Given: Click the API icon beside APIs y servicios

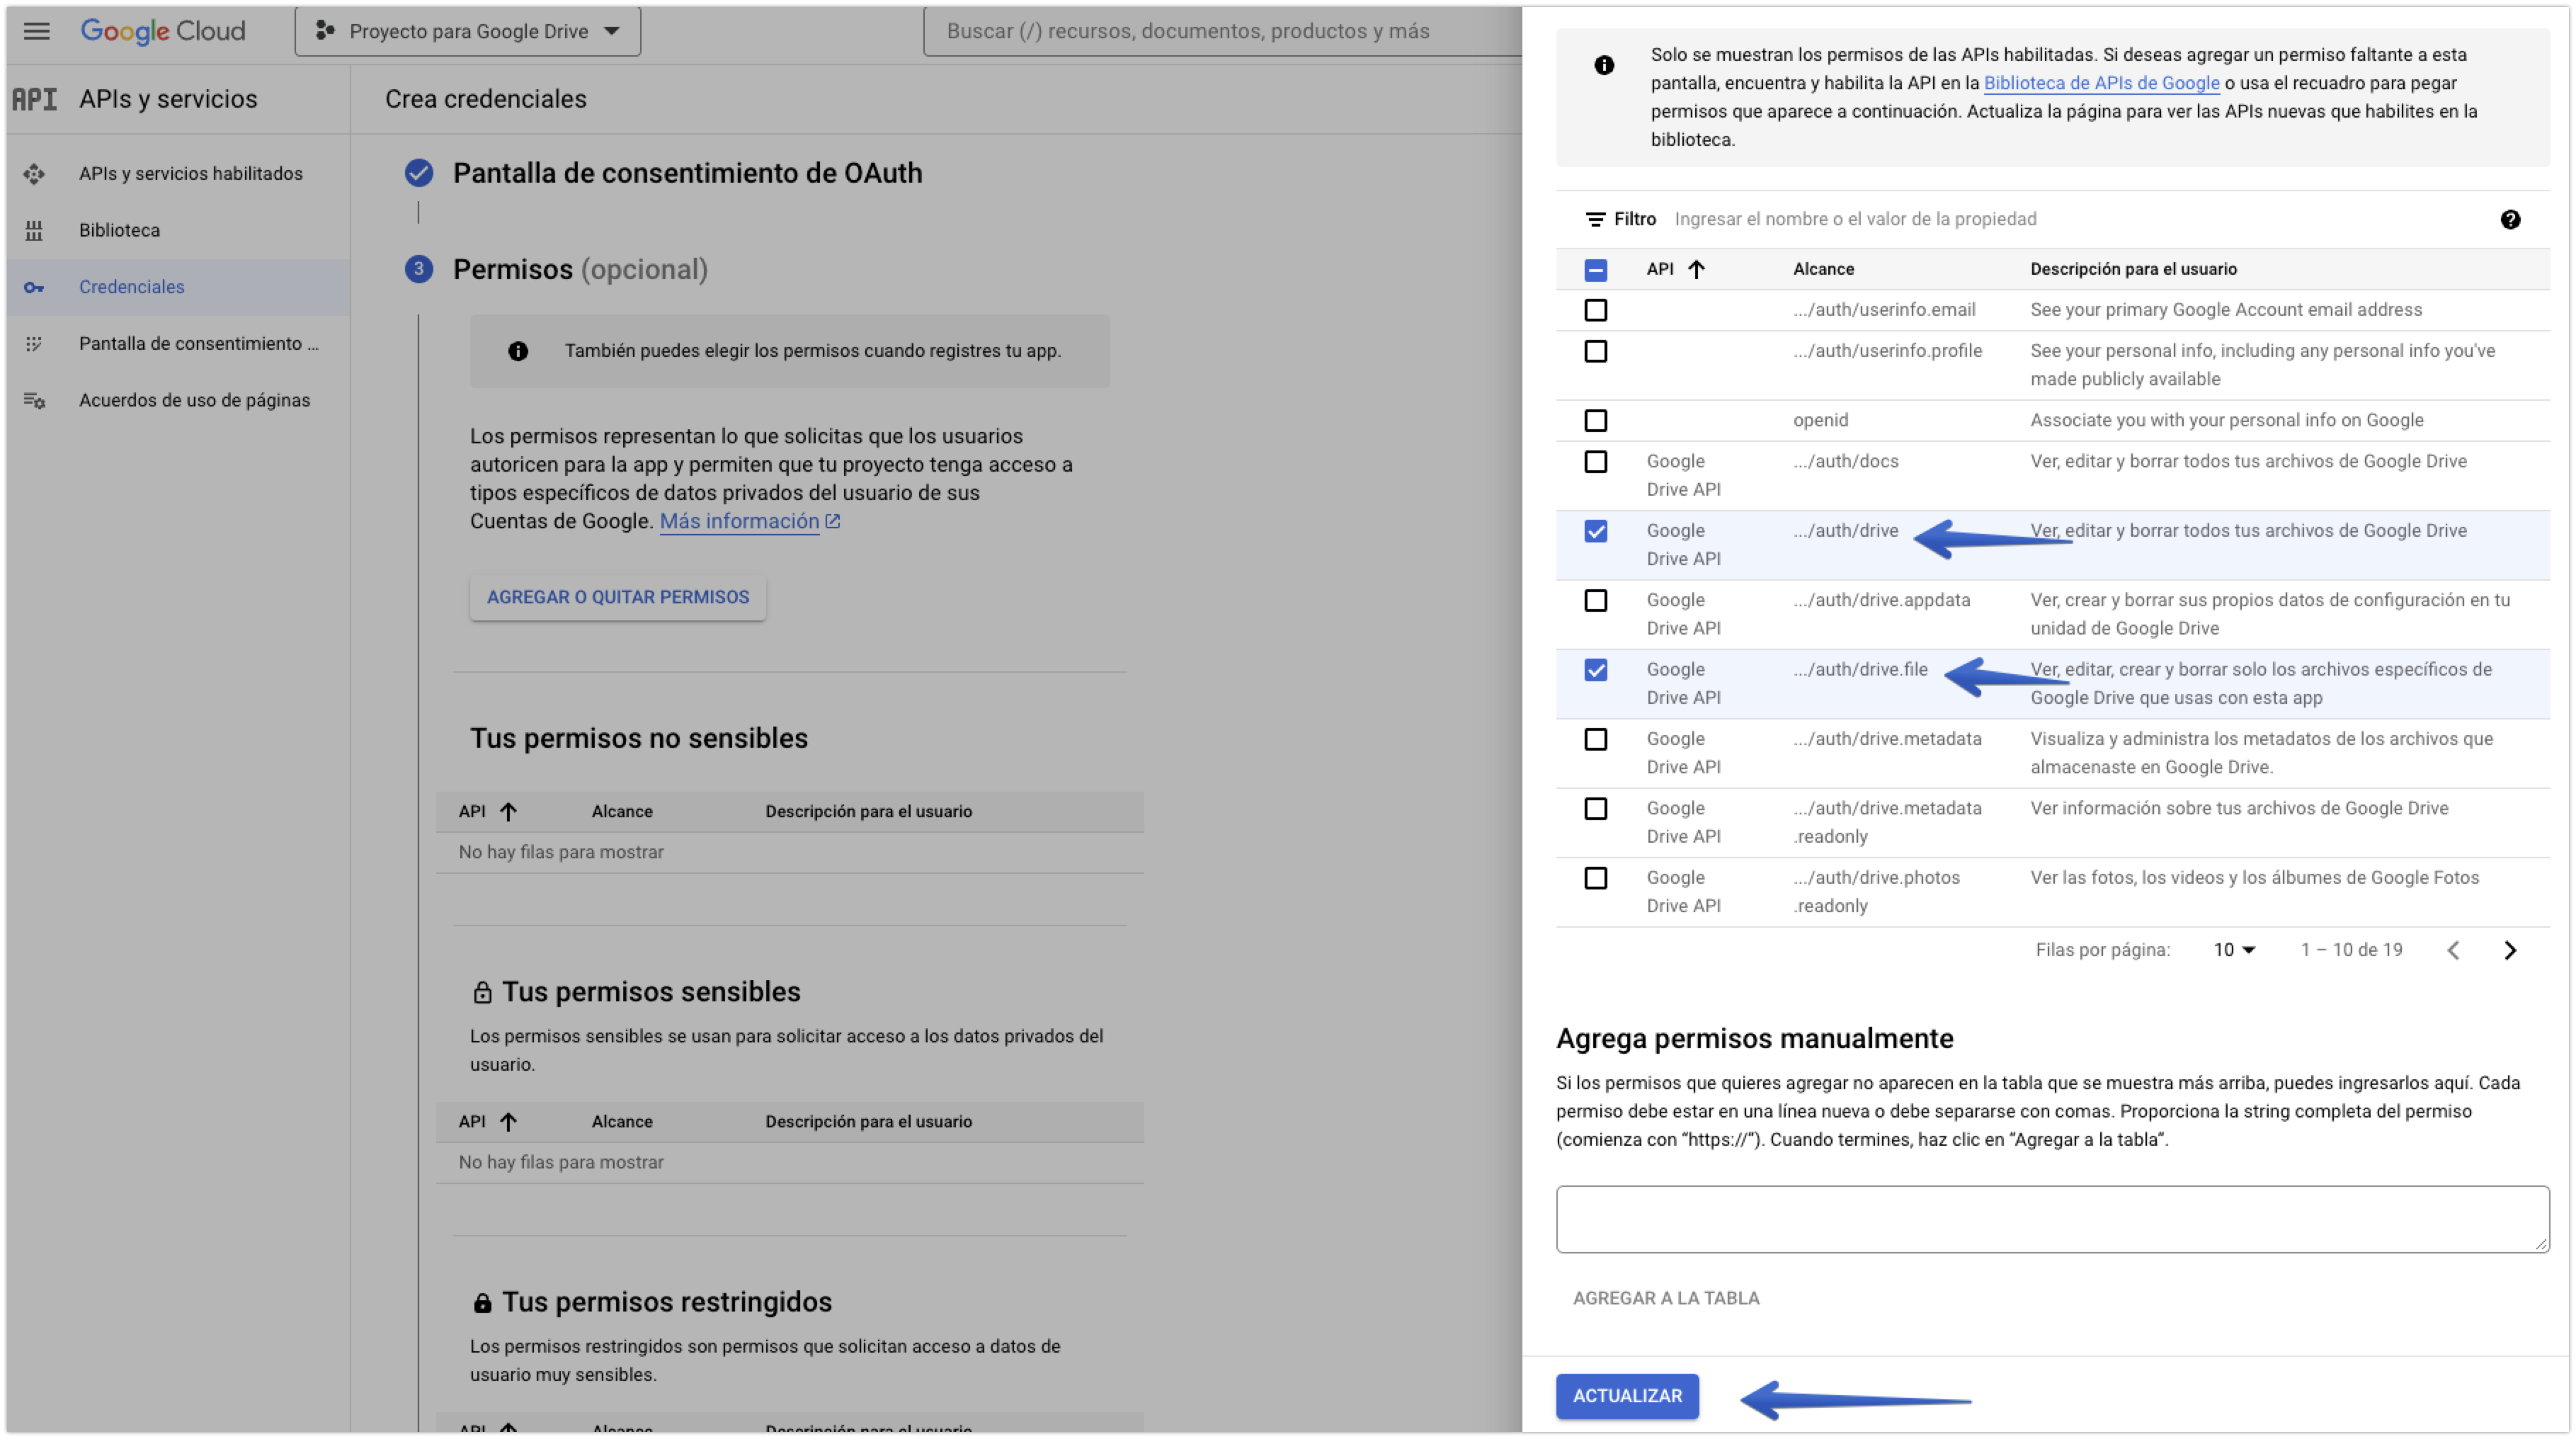Looking at the screenshot, I should coord(34,99).
